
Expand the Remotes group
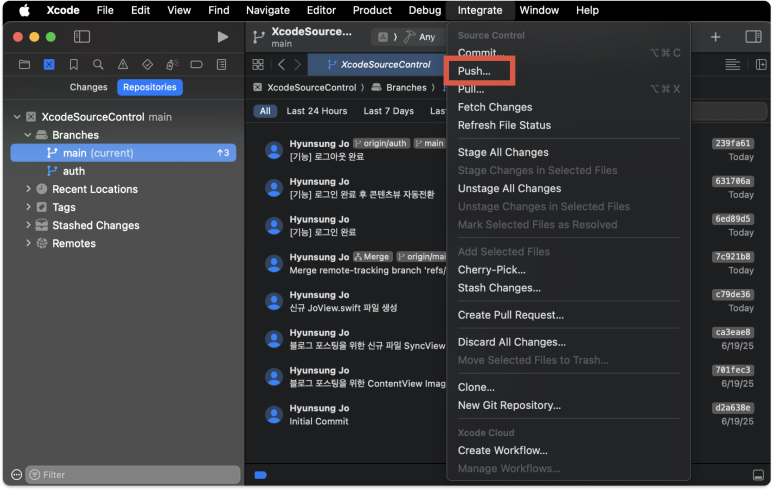tap(28, 243)
